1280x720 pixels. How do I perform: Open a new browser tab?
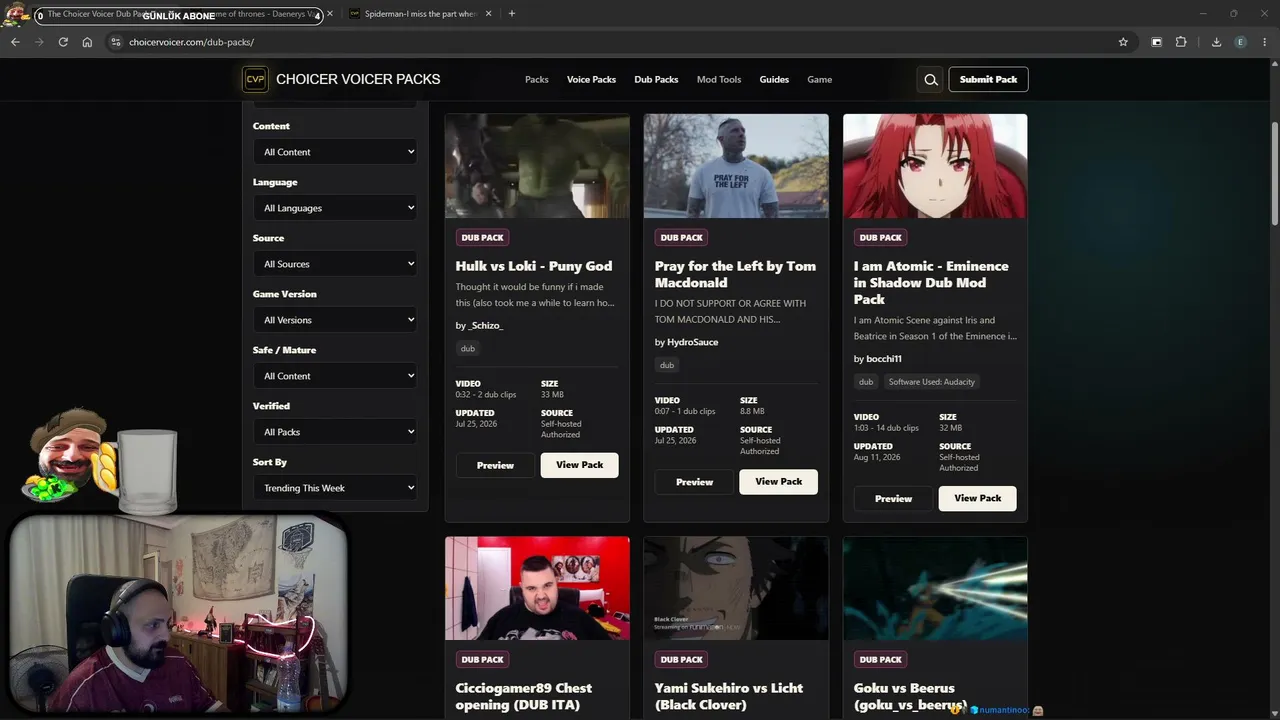pos(511,14)
